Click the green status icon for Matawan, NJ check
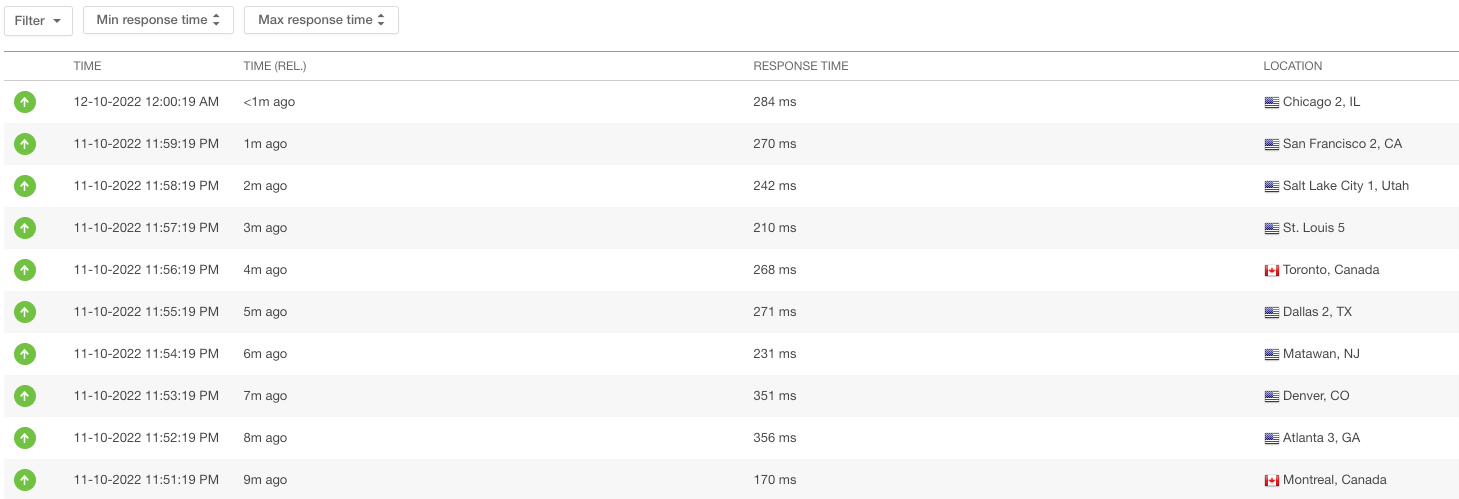This screenshot has width=1459, height=499. (x=25, y=354)
